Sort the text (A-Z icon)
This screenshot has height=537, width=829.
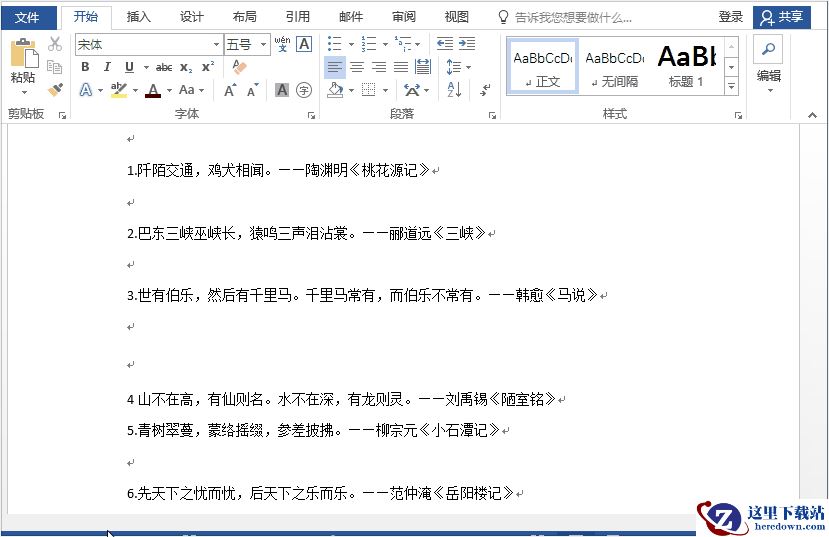click(454, 90)
